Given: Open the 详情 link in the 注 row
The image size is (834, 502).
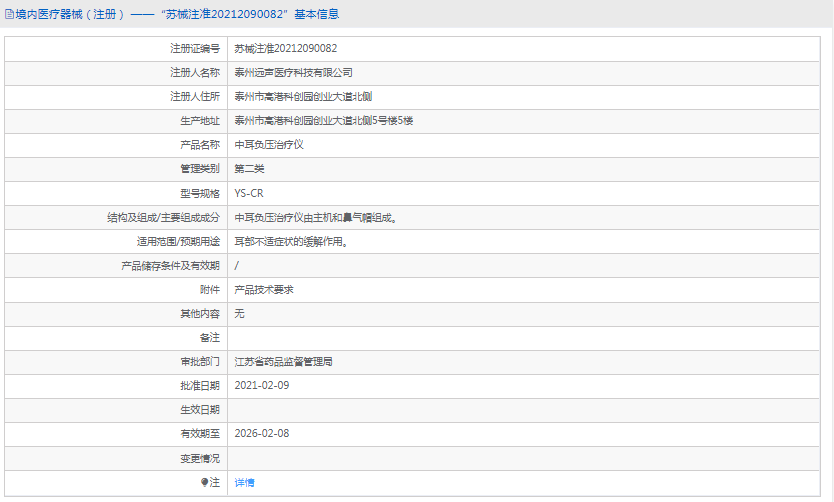Looking at the screenshot, I should [x=244, y=482].
